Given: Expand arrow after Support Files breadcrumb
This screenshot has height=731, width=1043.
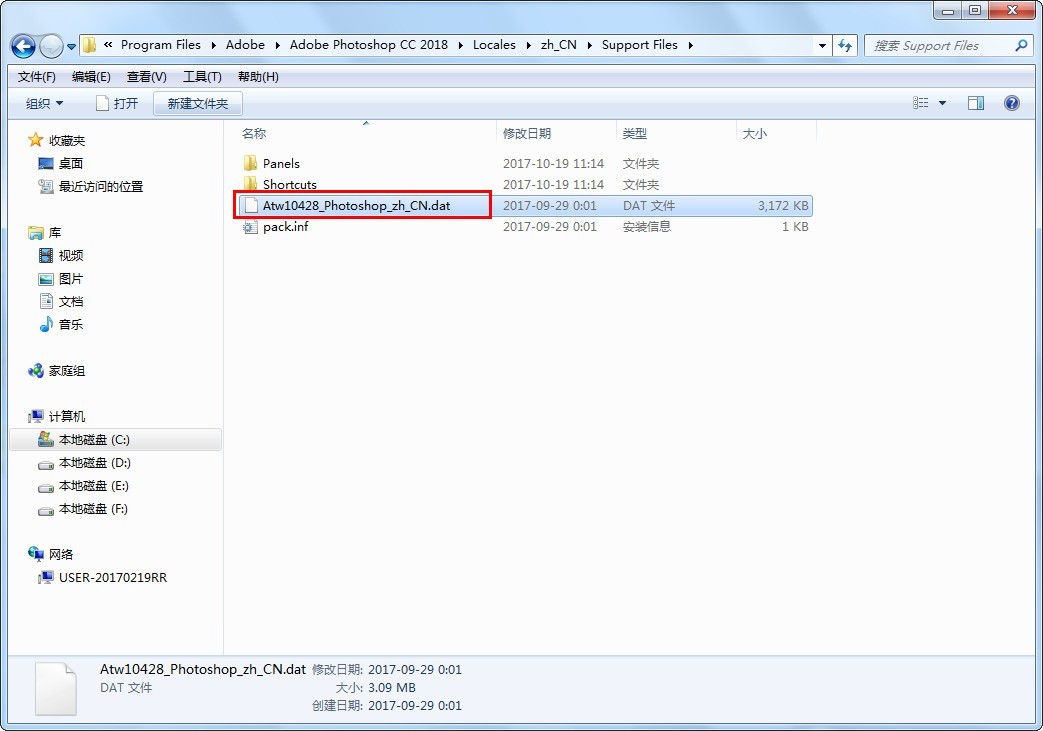Looking at the screenshot, I should (690, 45).
